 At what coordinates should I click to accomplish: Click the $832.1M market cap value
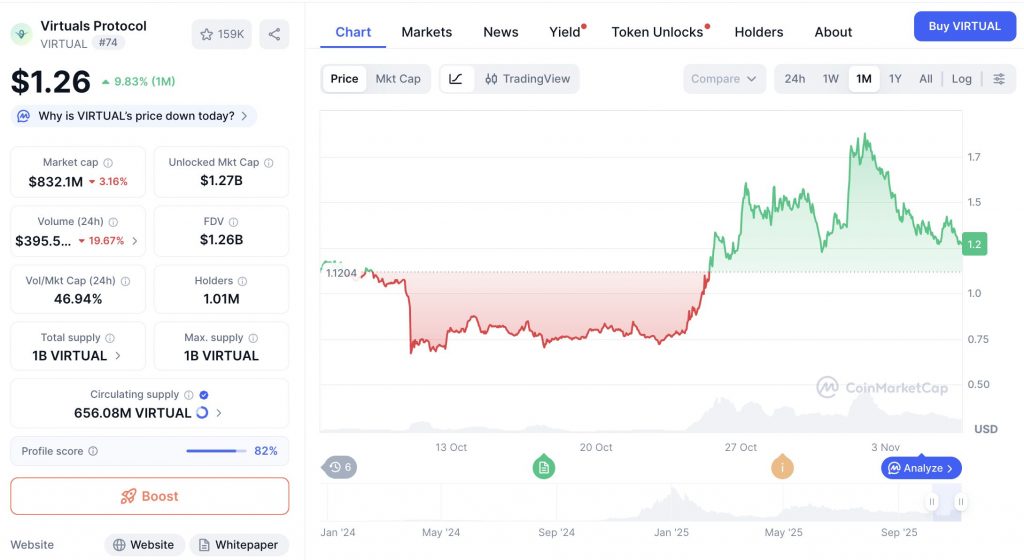(56, 182)
